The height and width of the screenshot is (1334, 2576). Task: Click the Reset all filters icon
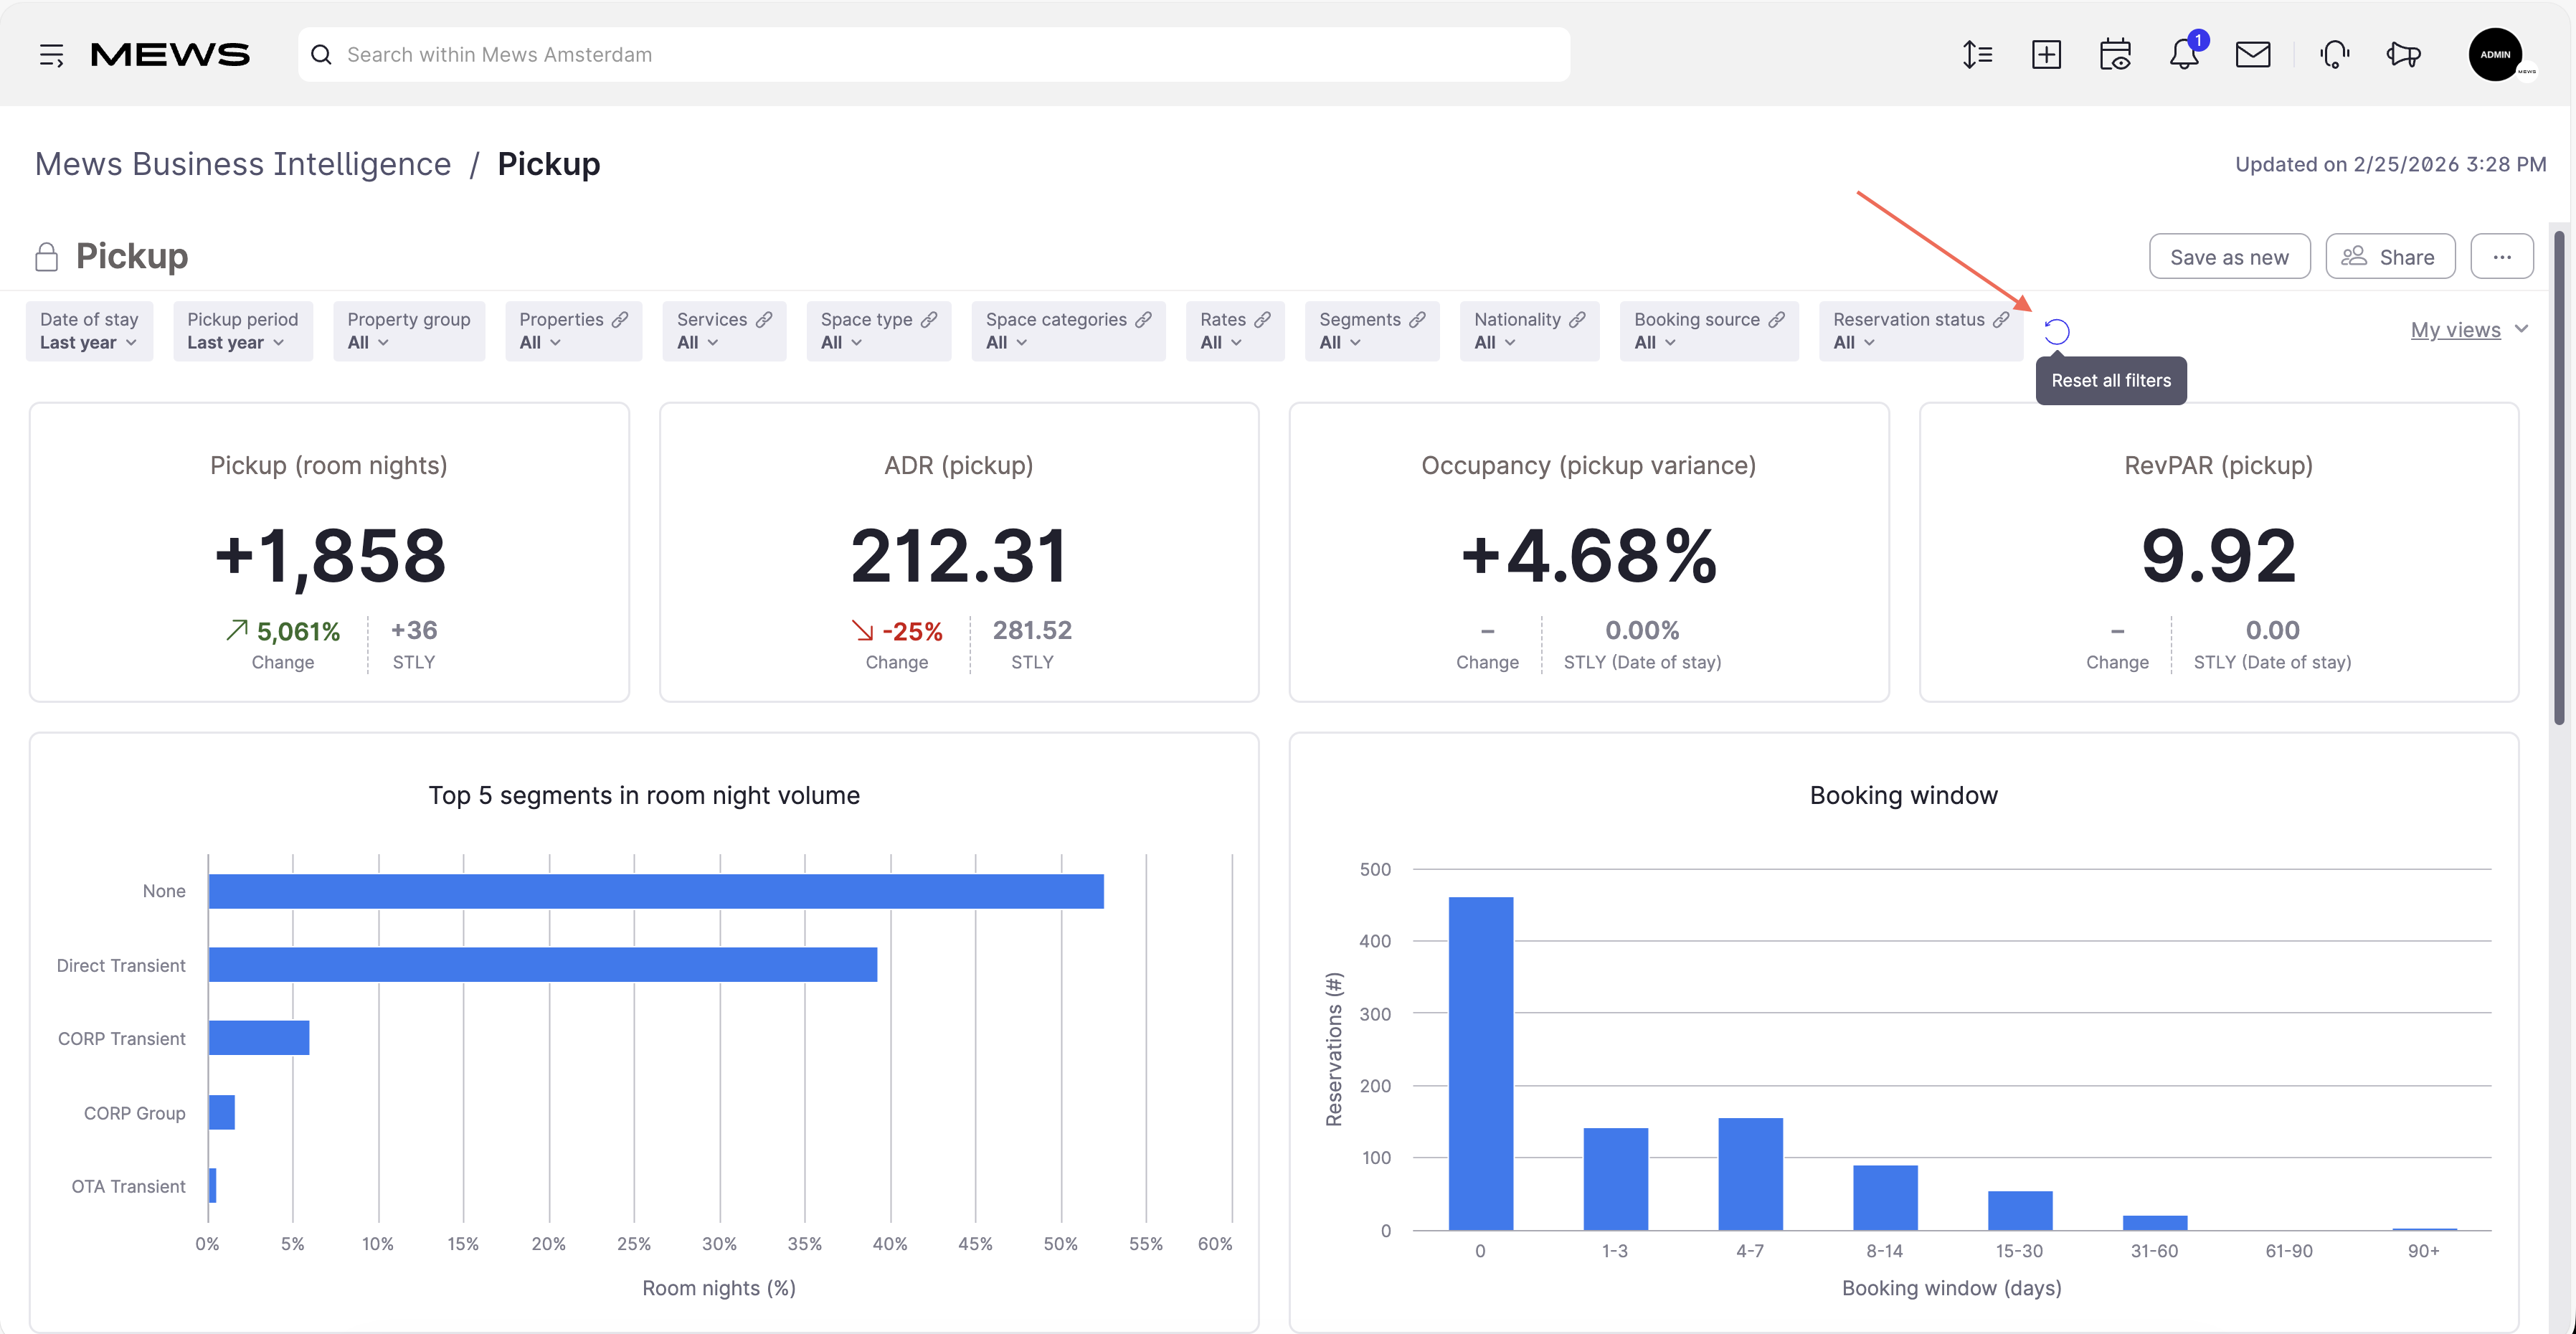click(2056, 331)
